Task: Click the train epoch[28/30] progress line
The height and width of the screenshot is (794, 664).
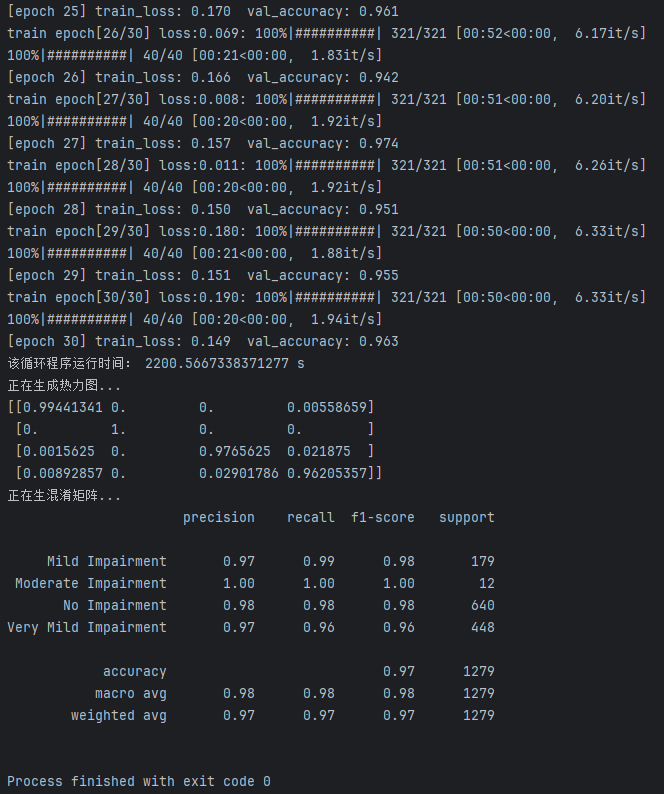Action: coord(326,165)
